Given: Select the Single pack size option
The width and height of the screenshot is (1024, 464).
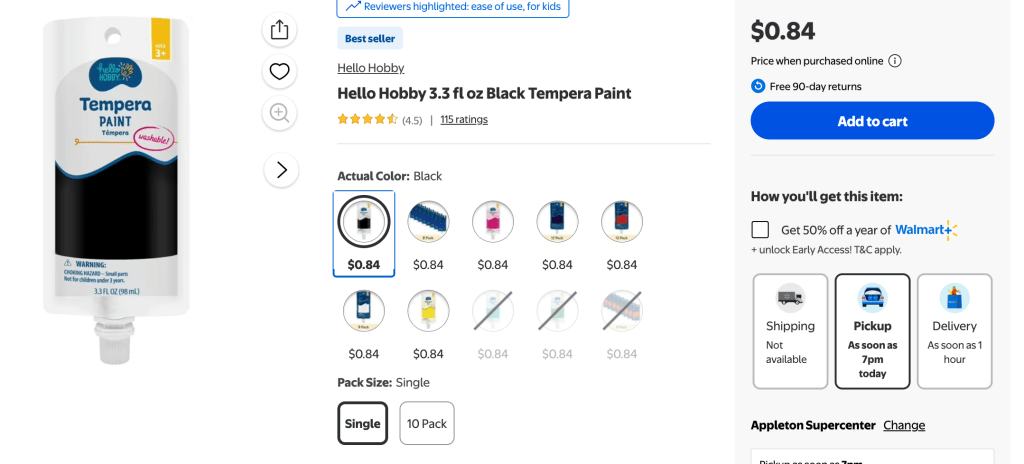Looking at the screenshot, I should 362,423.
